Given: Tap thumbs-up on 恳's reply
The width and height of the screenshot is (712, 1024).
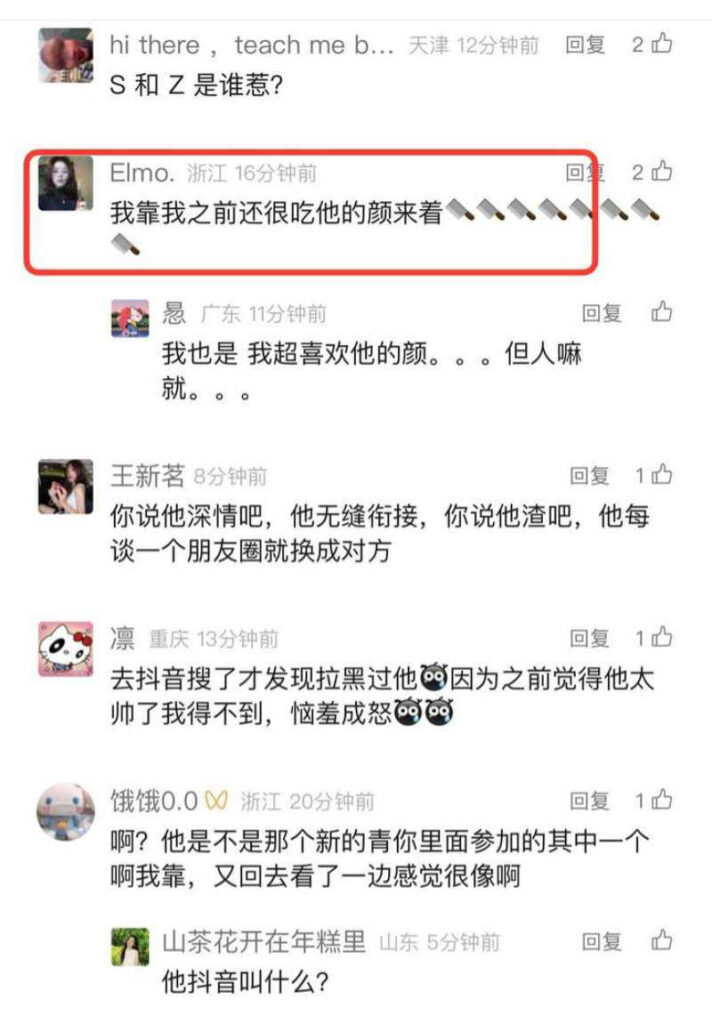Looking at the screenshot, I should [x=662, y=312].
